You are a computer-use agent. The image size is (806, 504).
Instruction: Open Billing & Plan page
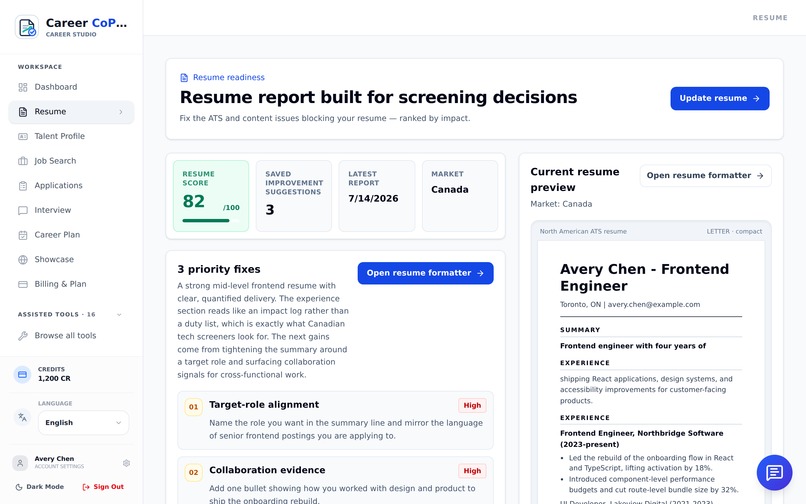click(71, 284)
